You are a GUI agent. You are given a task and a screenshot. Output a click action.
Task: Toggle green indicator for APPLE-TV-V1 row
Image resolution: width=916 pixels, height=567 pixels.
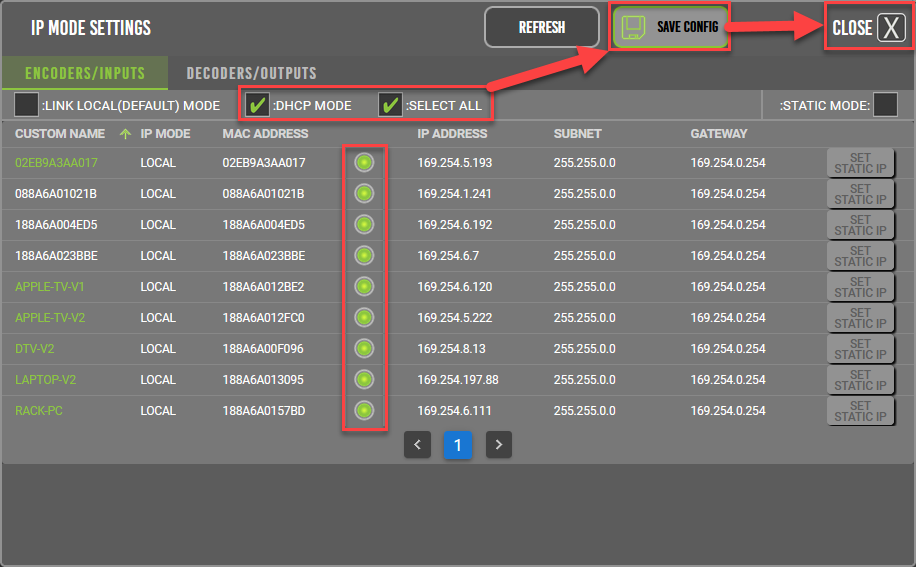pyautogui.click(x=364, y=287)
